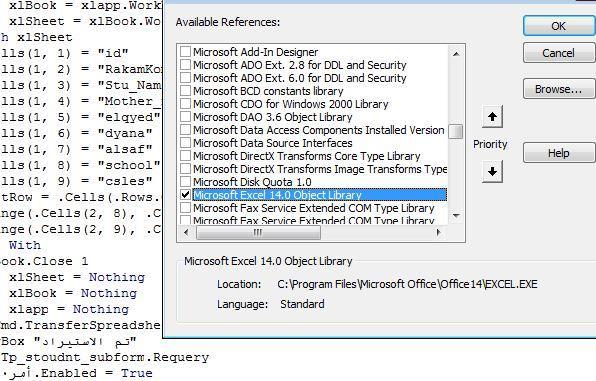Click scroll-up arrow of references list
The height and width of the screenshot is (381, 596).
click(x=456, y=54)
